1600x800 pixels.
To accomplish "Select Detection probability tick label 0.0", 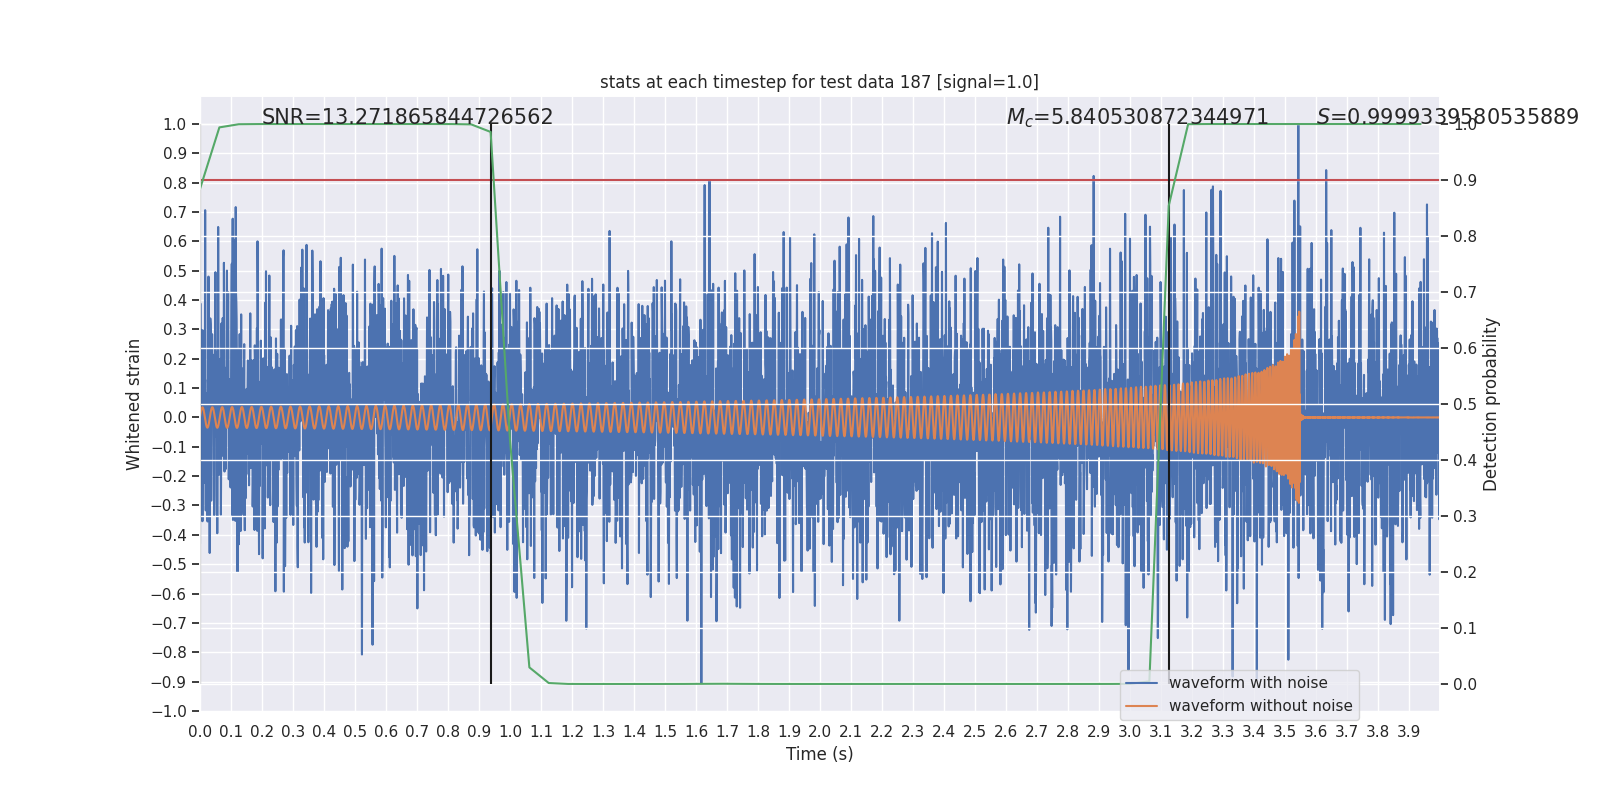I will [x=1465, y=685].
